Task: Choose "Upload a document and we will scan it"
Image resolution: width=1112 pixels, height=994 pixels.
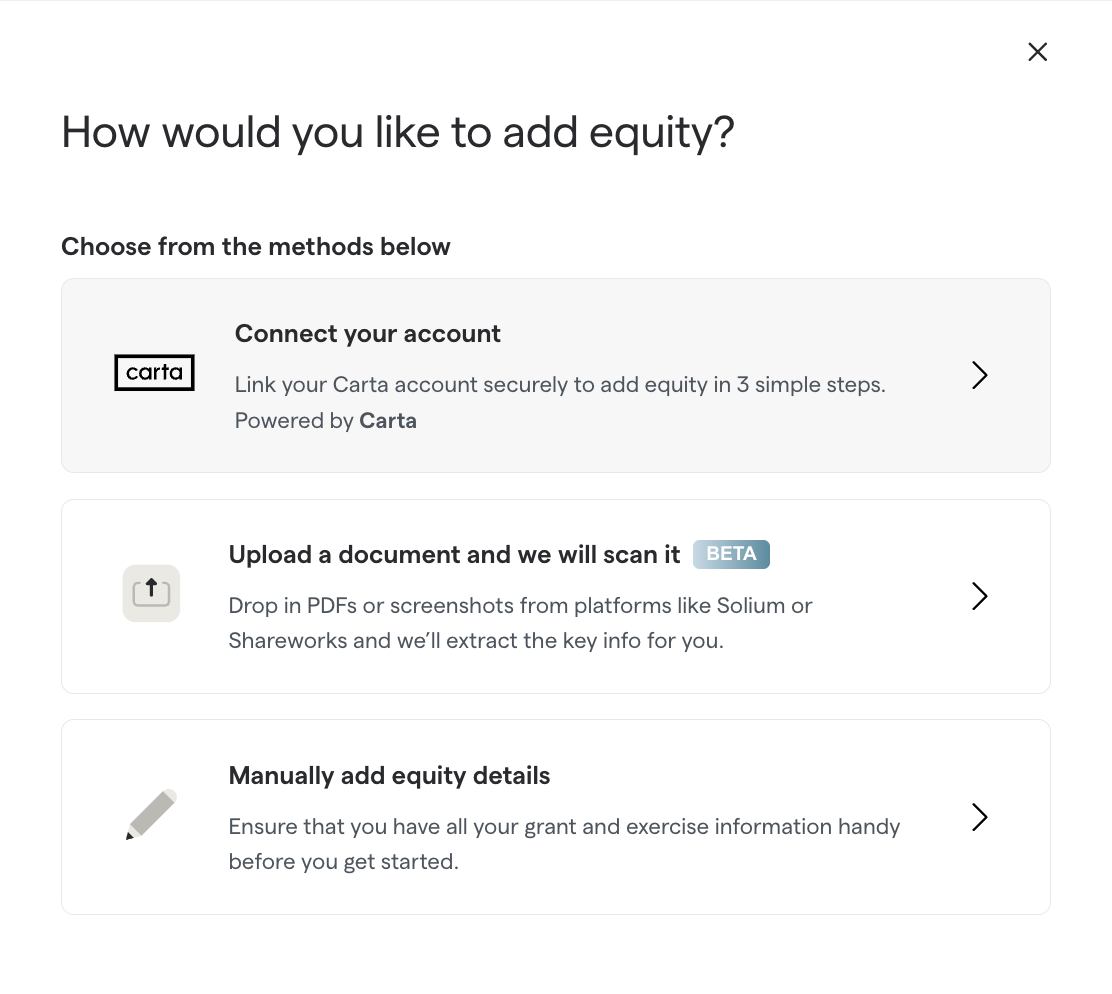Action: click(454, 555)
